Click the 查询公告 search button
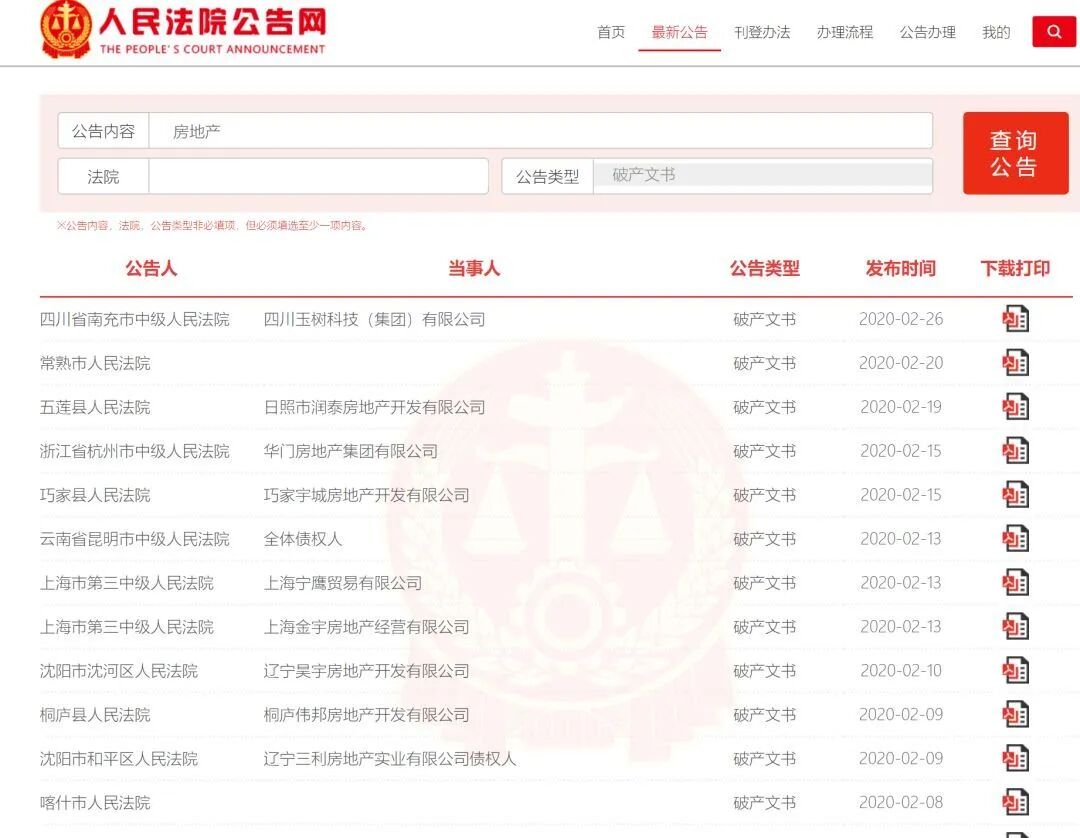The image size is (1080, 838). (1015, 153)
